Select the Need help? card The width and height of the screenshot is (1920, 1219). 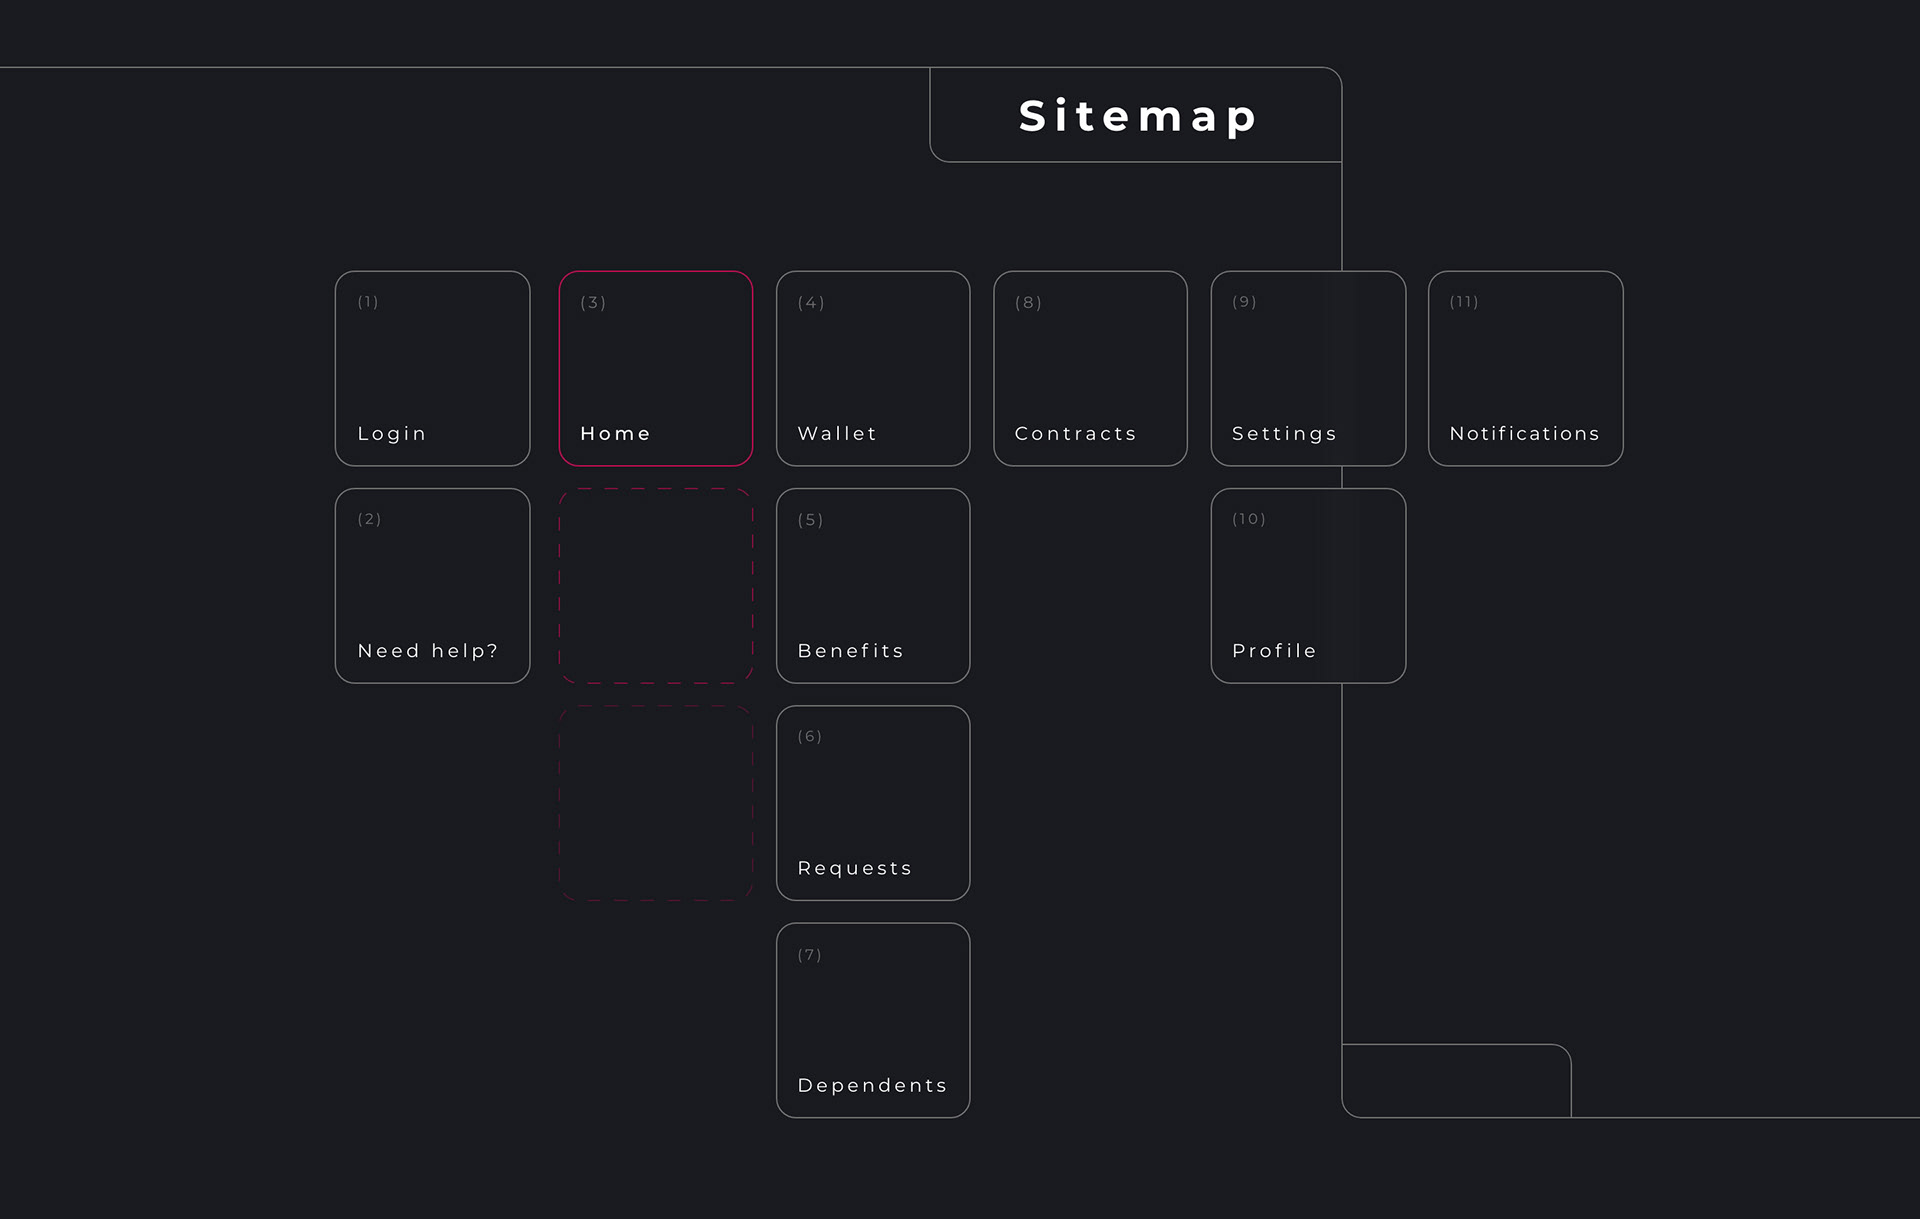[432, 585]
